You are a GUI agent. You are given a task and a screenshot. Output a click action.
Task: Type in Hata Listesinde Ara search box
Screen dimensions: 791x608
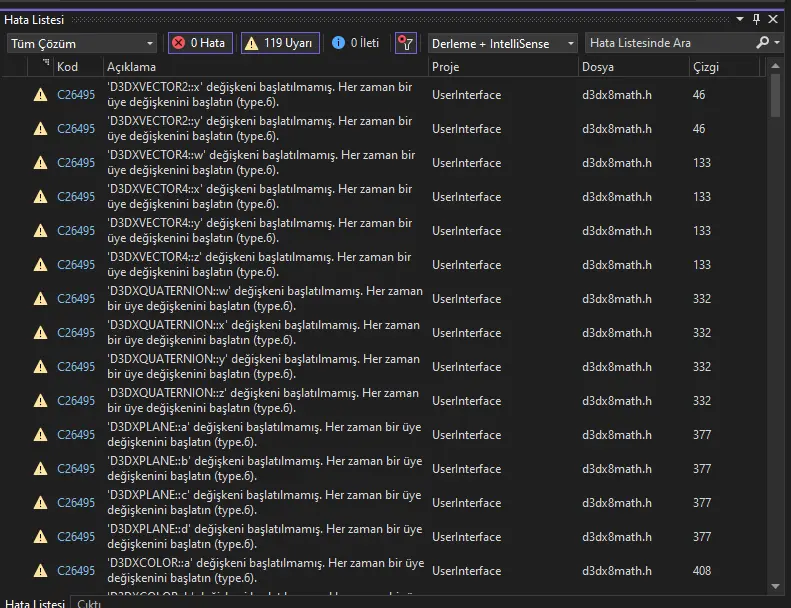tap(668, 43)
